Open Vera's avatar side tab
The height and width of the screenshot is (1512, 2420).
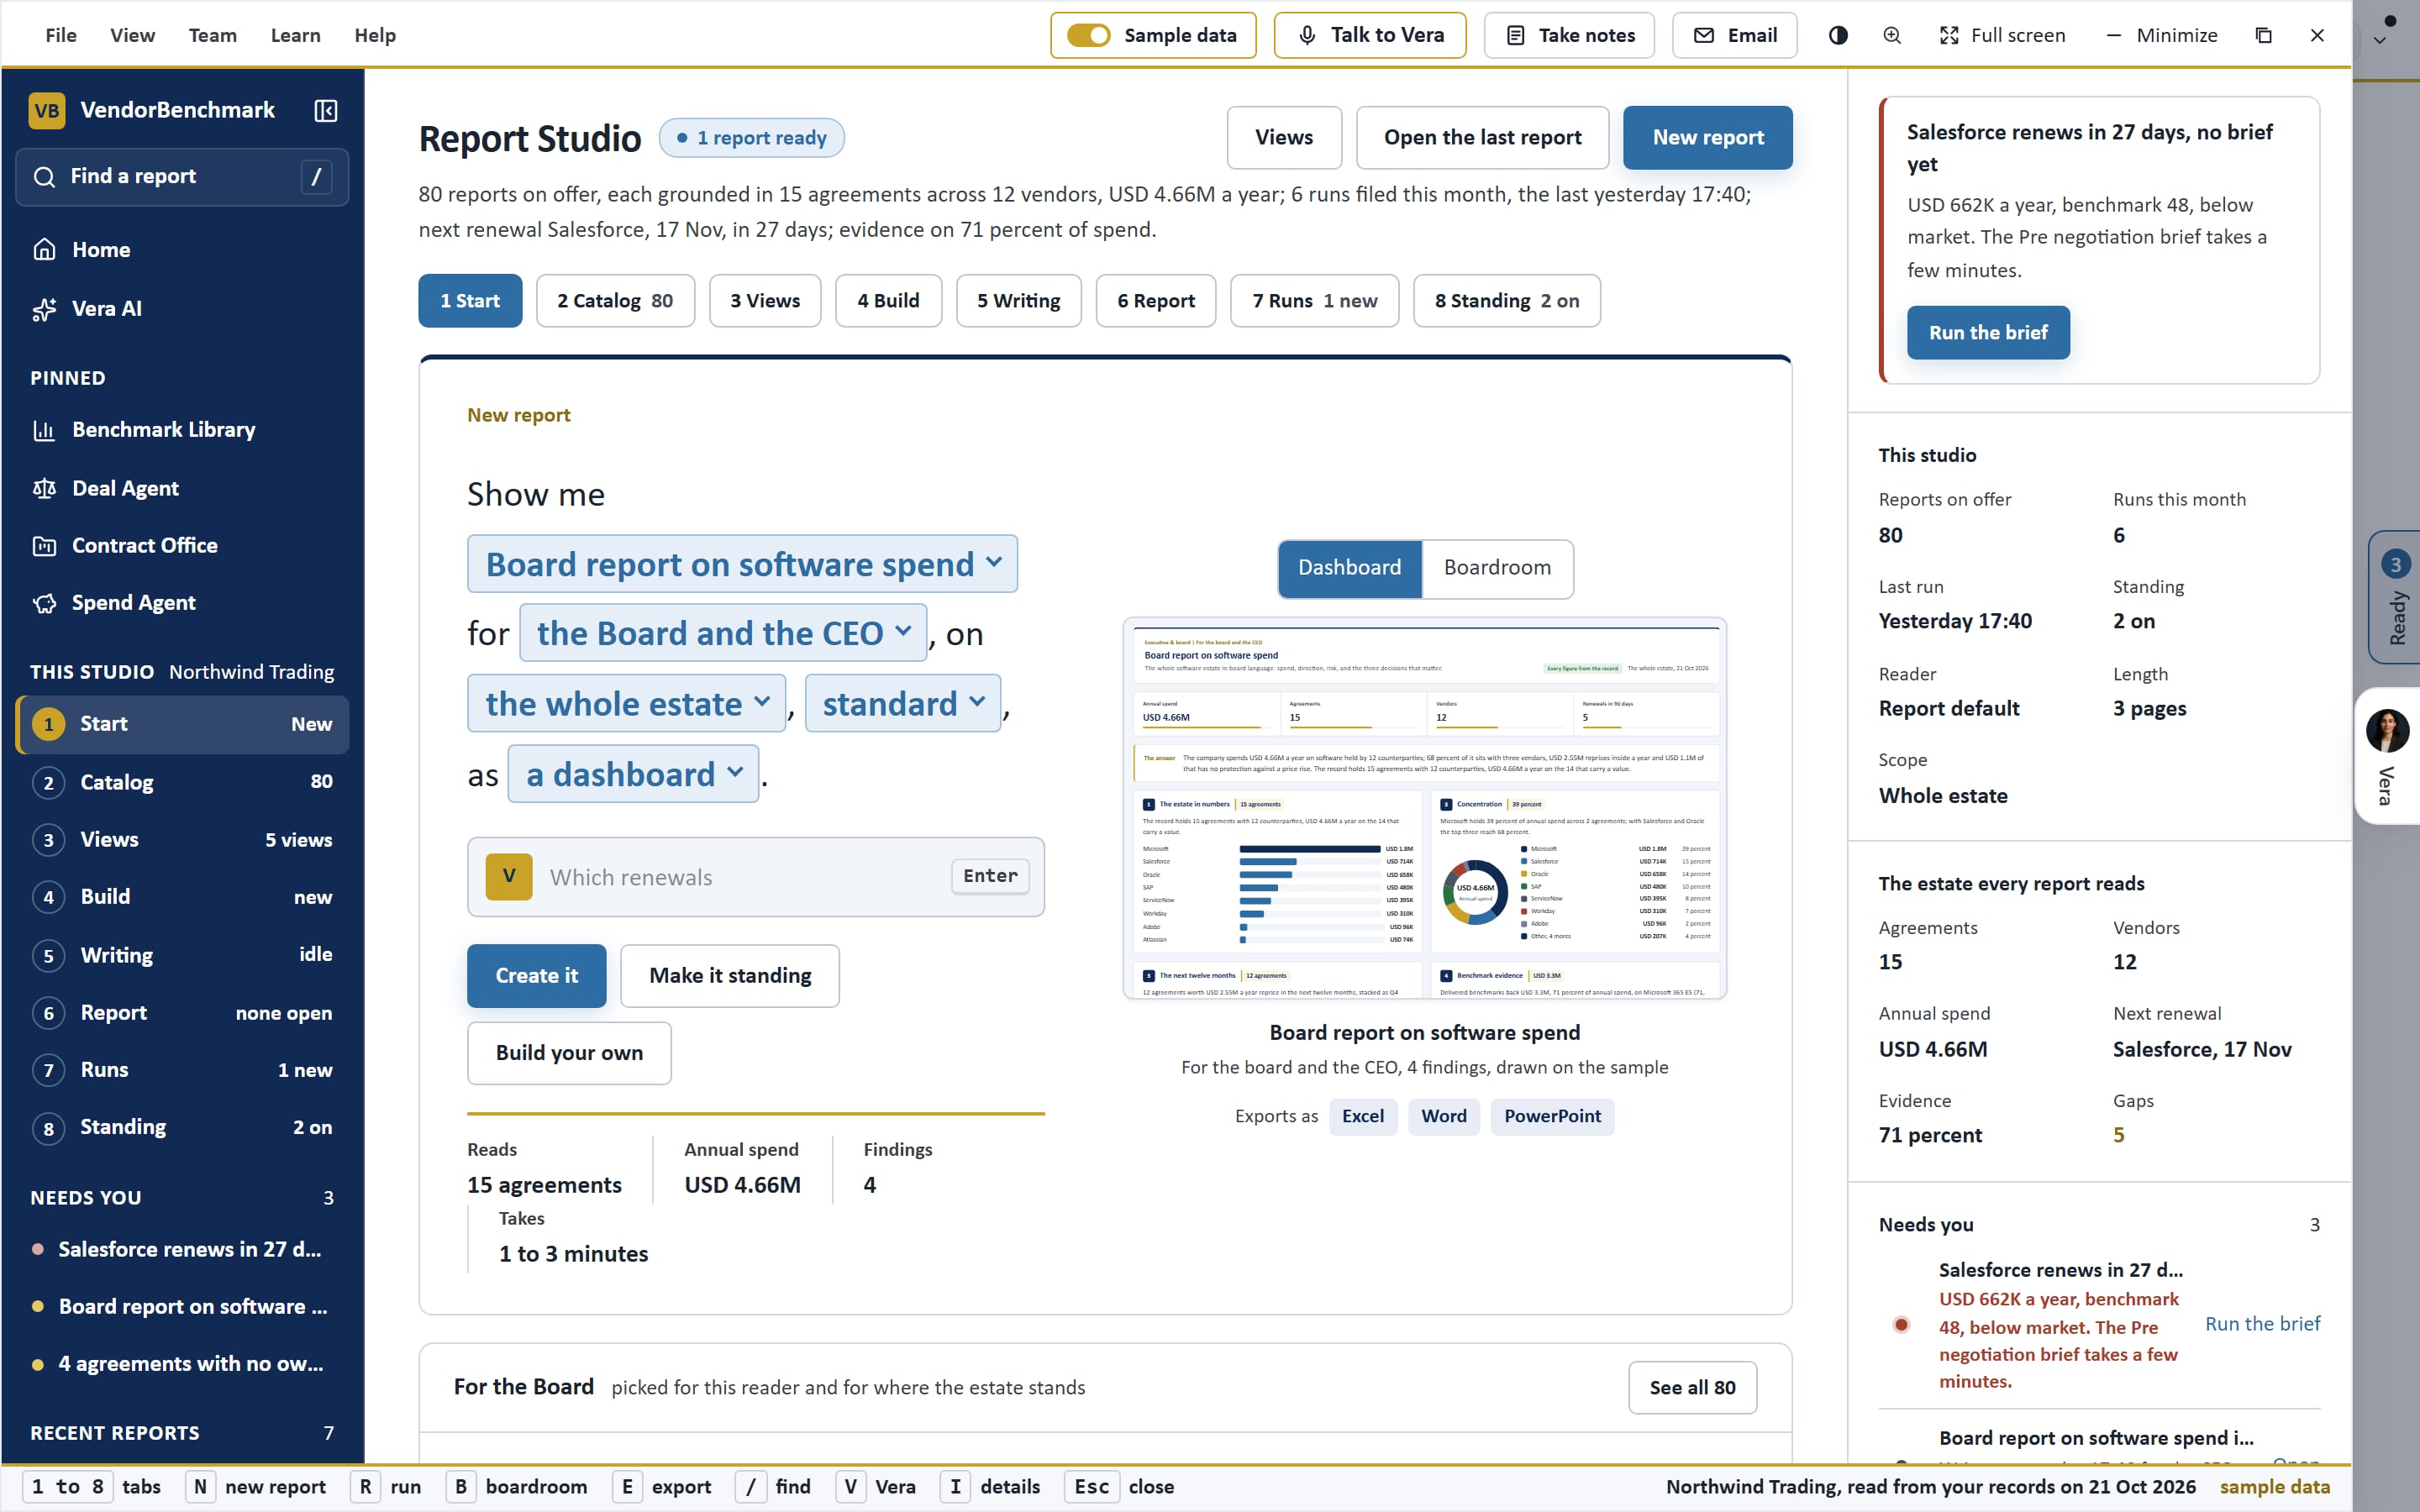point(2387,756)
